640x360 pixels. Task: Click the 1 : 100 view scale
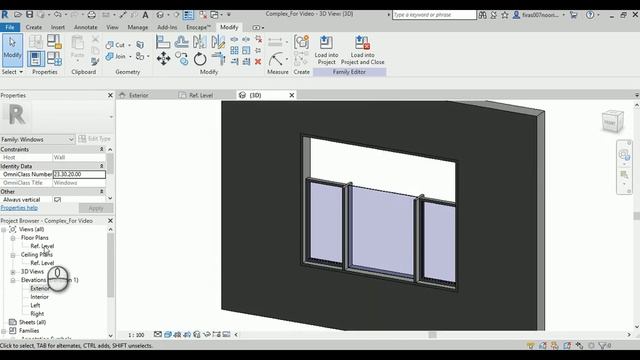click(x=136, y=335)
